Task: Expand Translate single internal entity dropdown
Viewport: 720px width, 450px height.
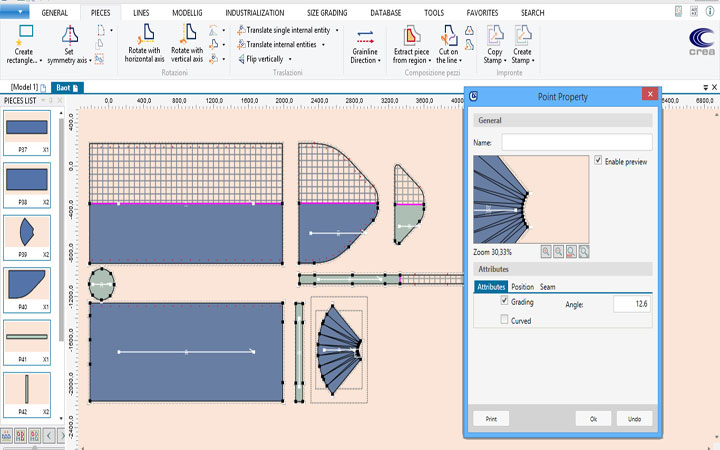Action: tap(338, 31)
